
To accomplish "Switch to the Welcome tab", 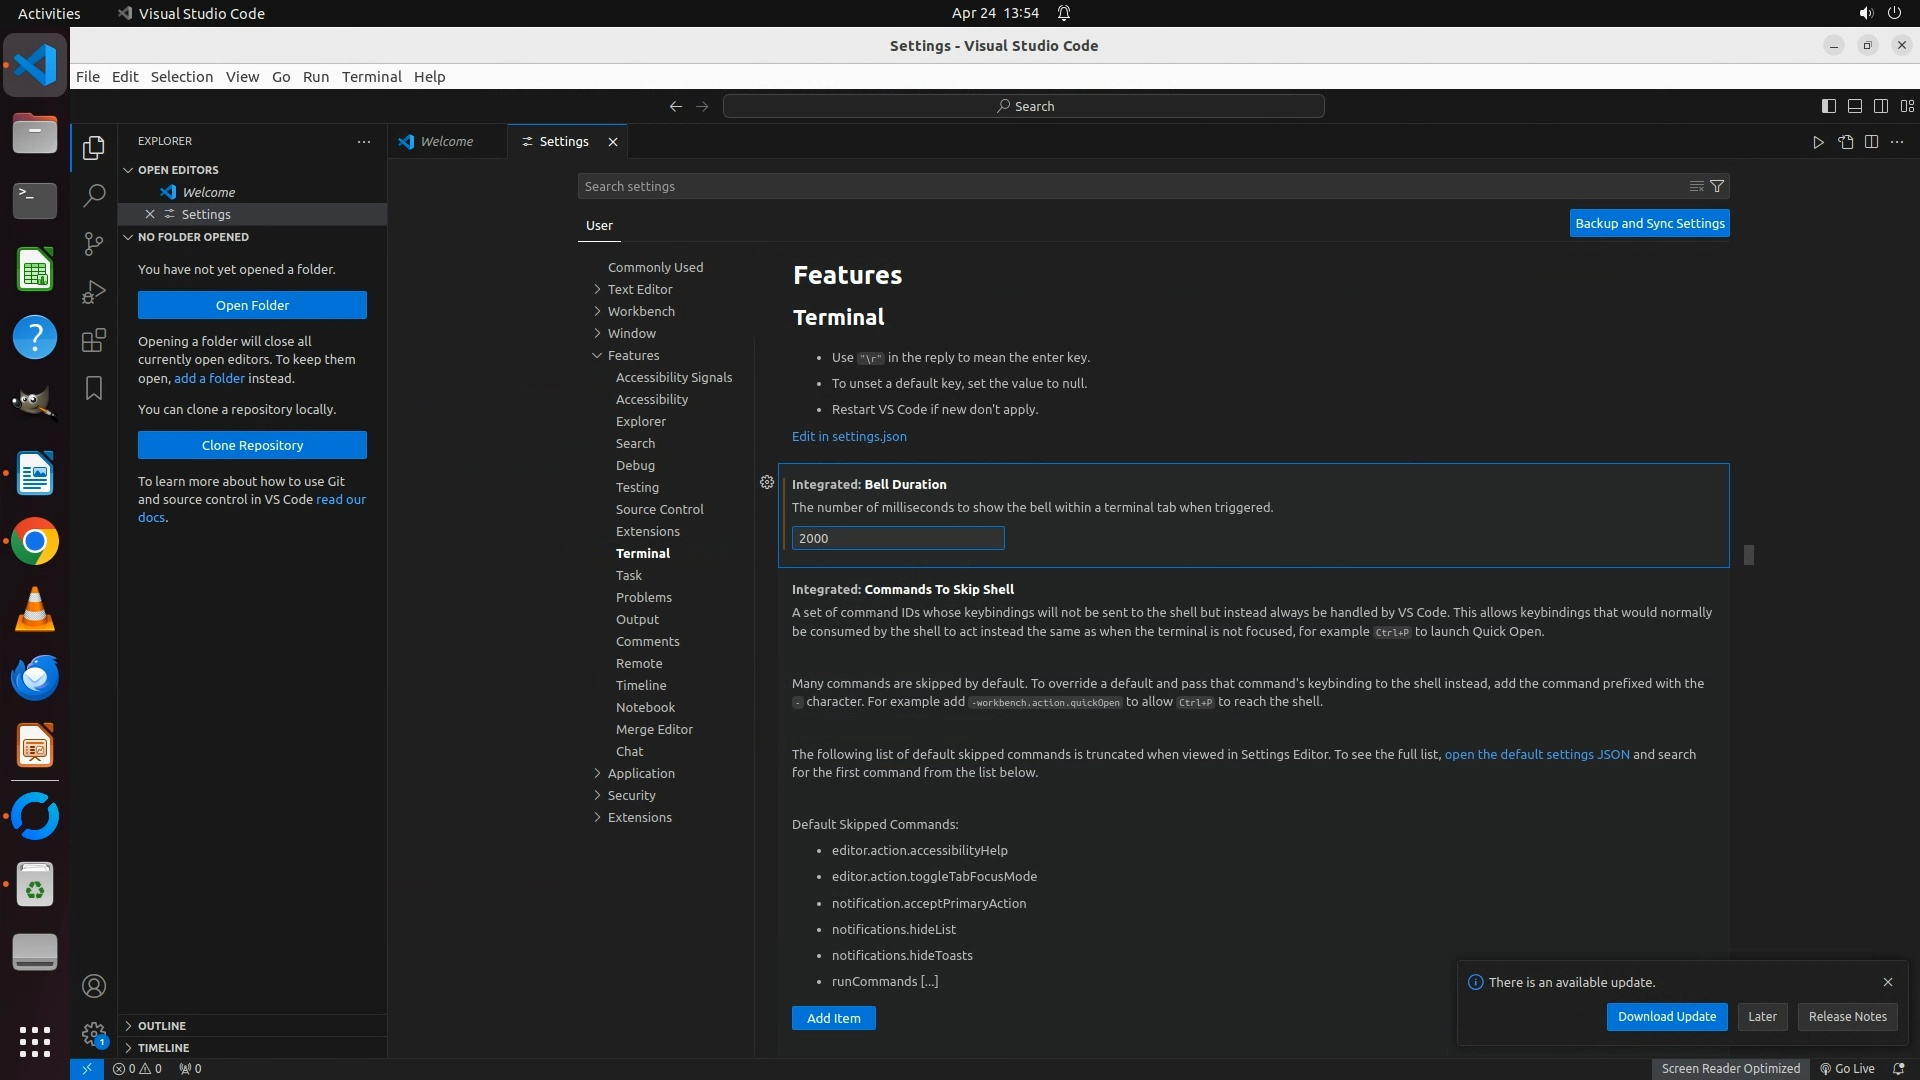I will 446,142.
